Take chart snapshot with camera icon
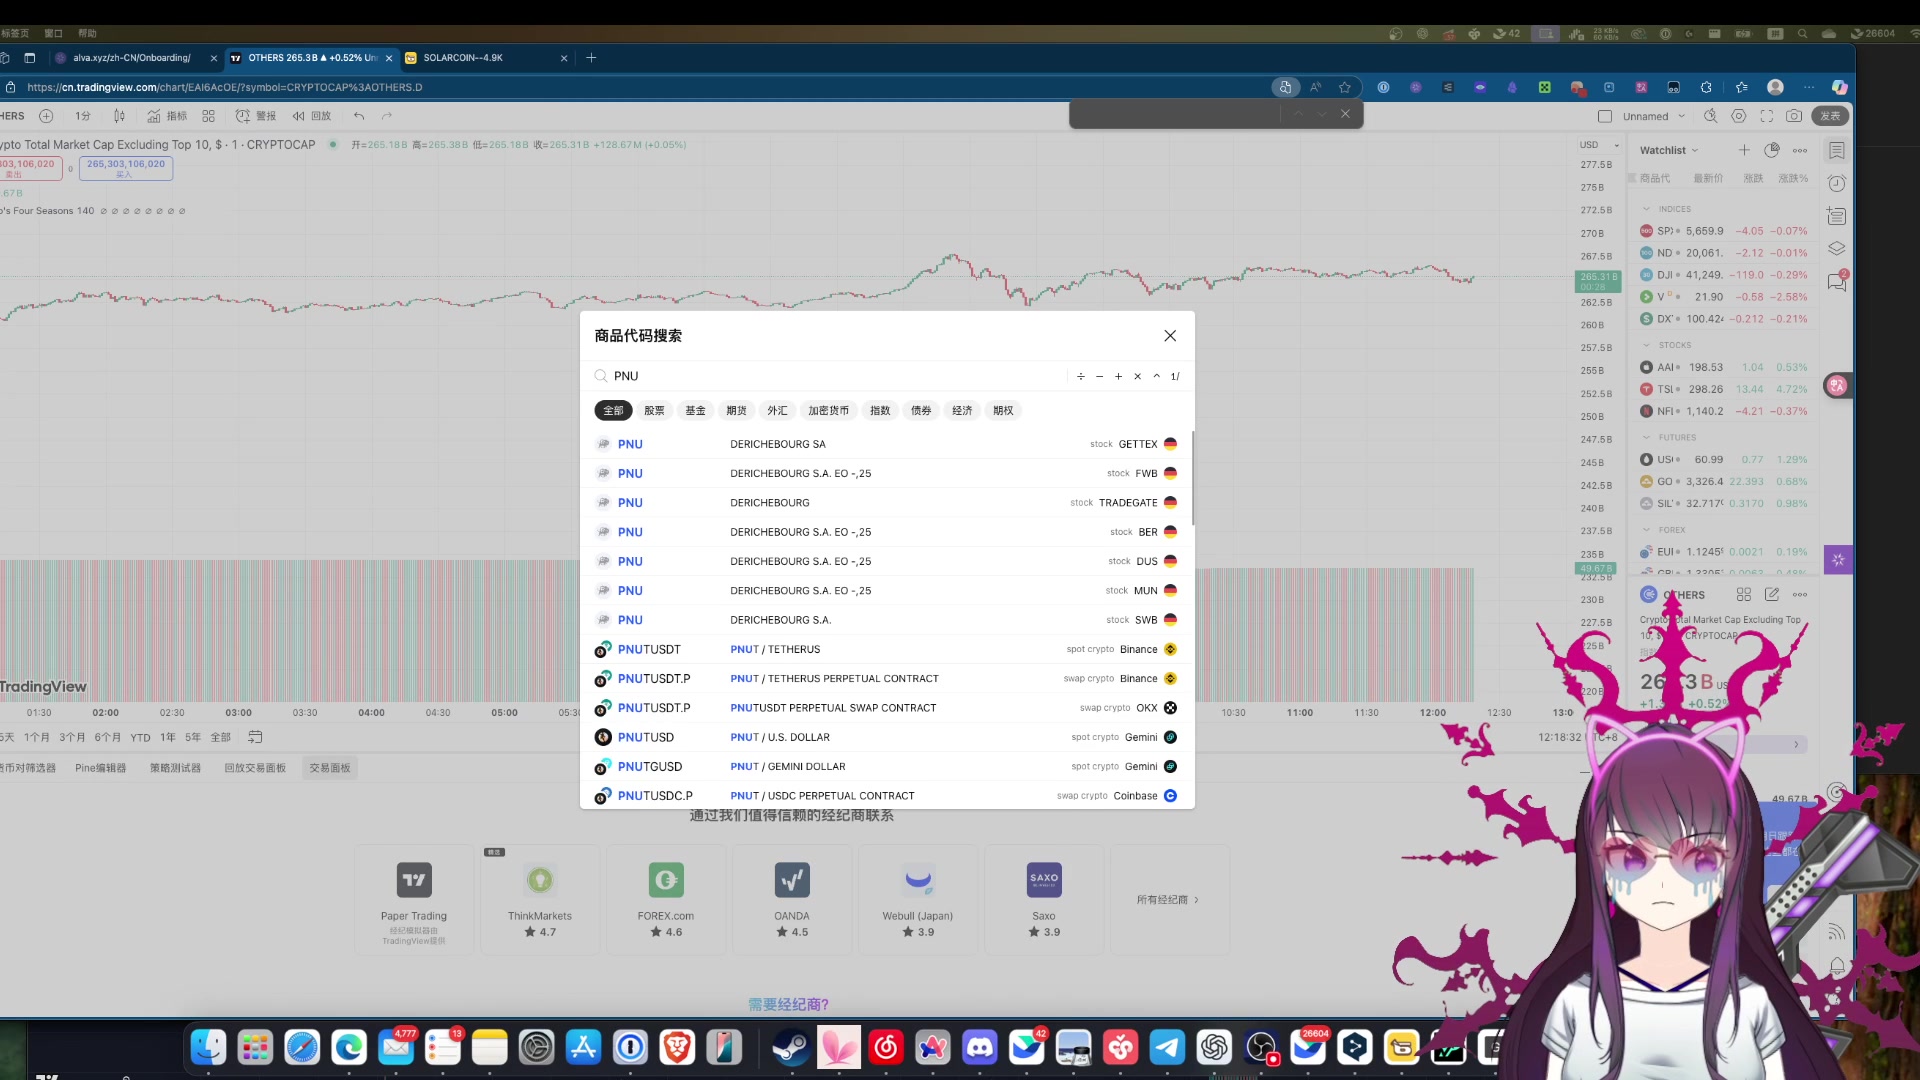This screenshot has height=1080, width=1920. (x=1795, y=116)
